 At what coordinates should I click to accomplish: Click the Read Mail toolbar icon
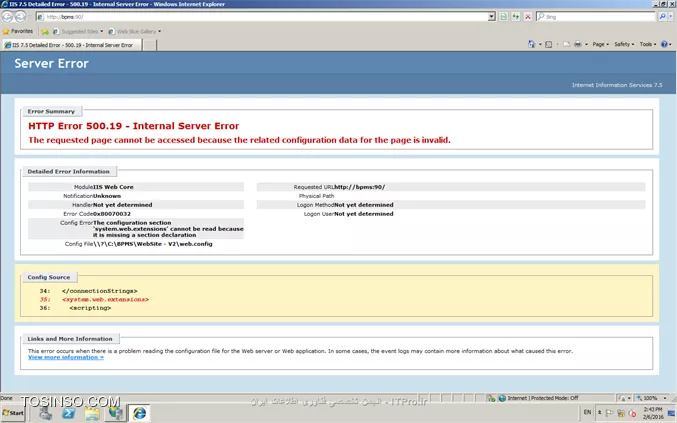(x=566, y=44)
